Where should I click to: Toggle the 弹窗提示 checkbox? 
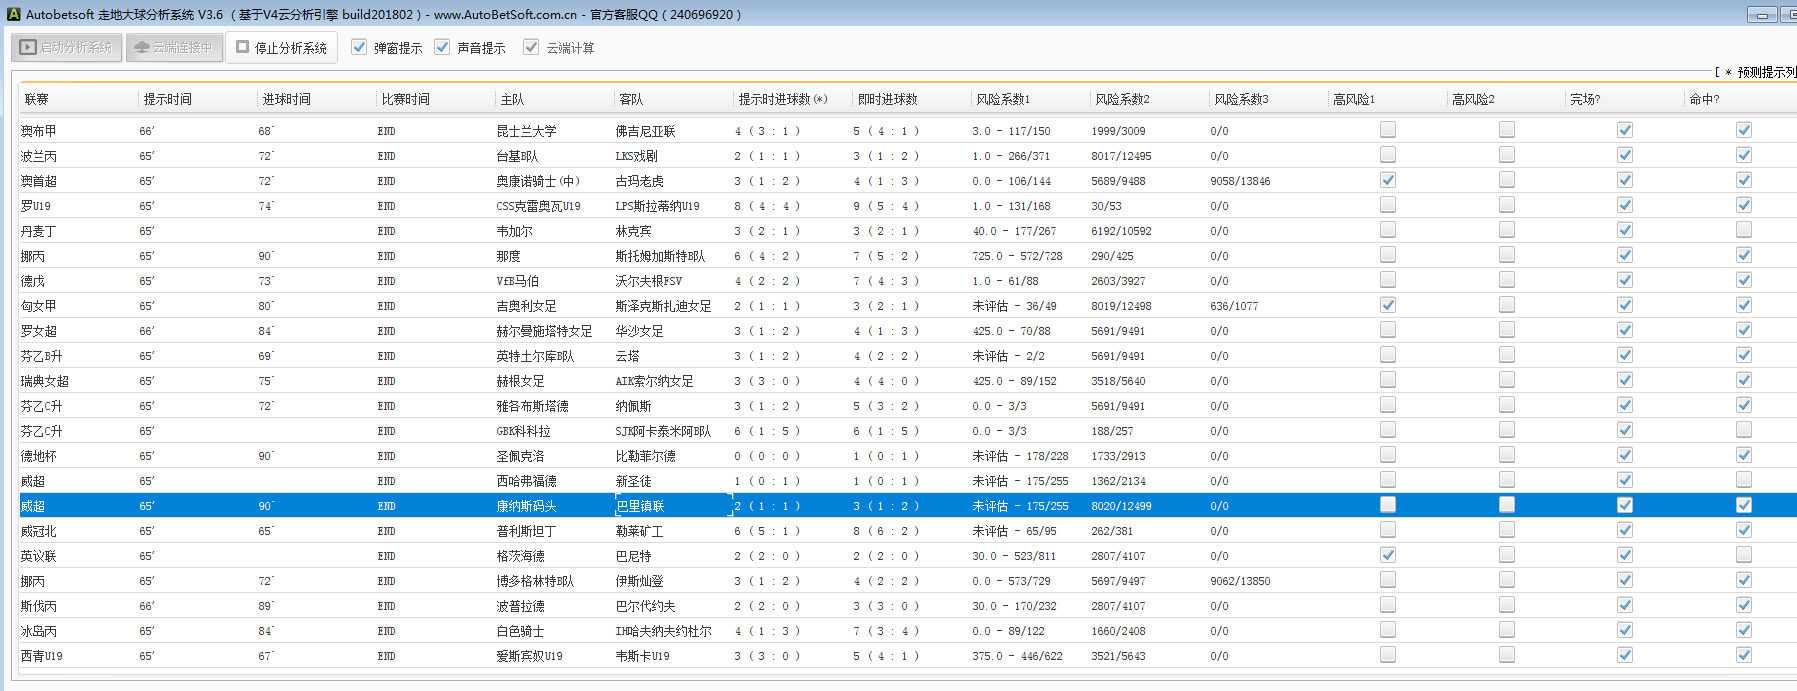pyautogui.click(x=359, y=47)
